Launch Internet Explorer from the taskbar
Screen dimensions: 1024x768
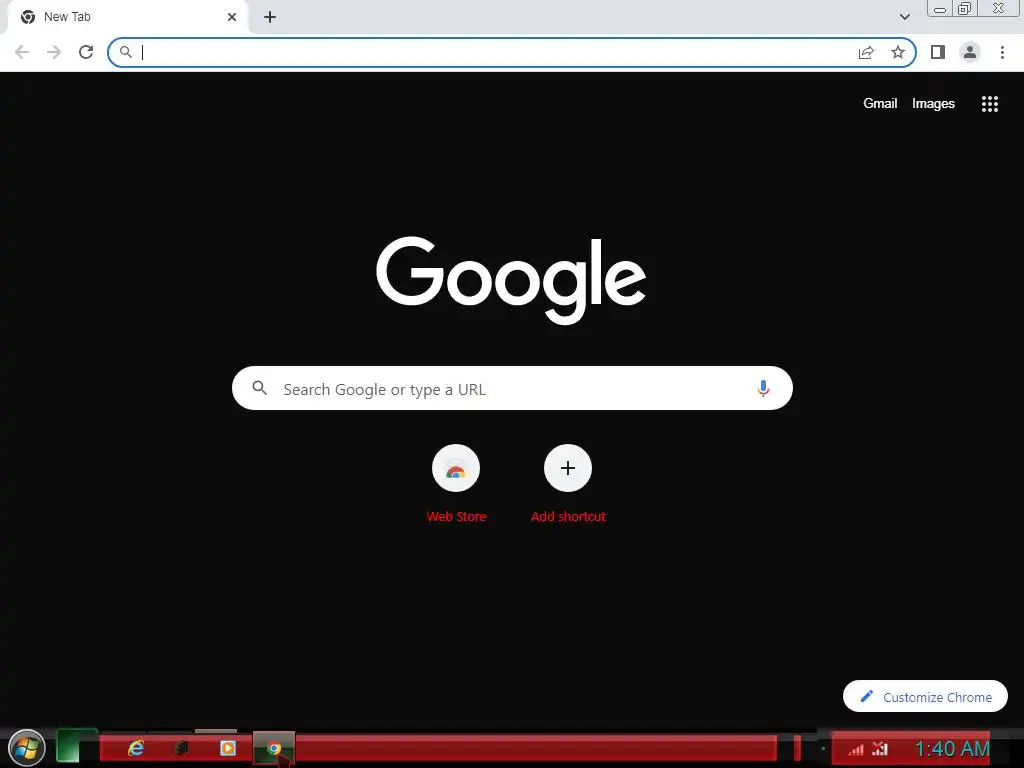point(136,748)
